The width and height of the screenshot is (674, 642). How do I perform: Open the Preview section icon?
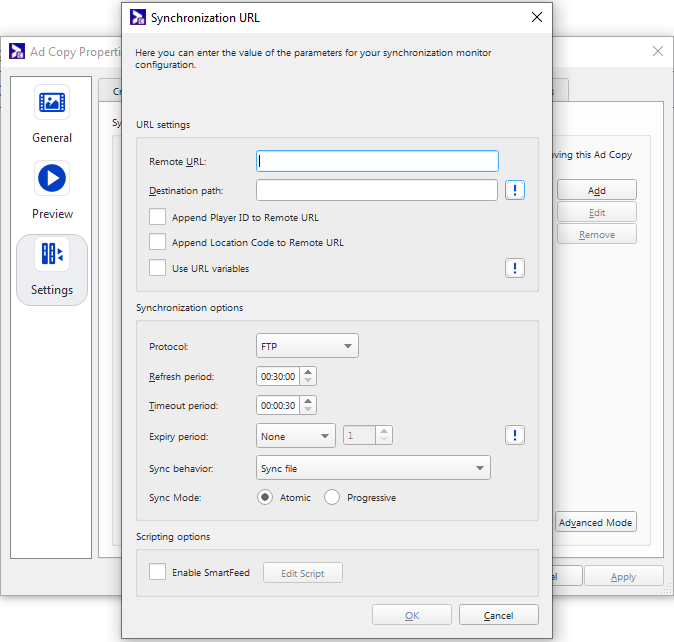click(52, 178)
